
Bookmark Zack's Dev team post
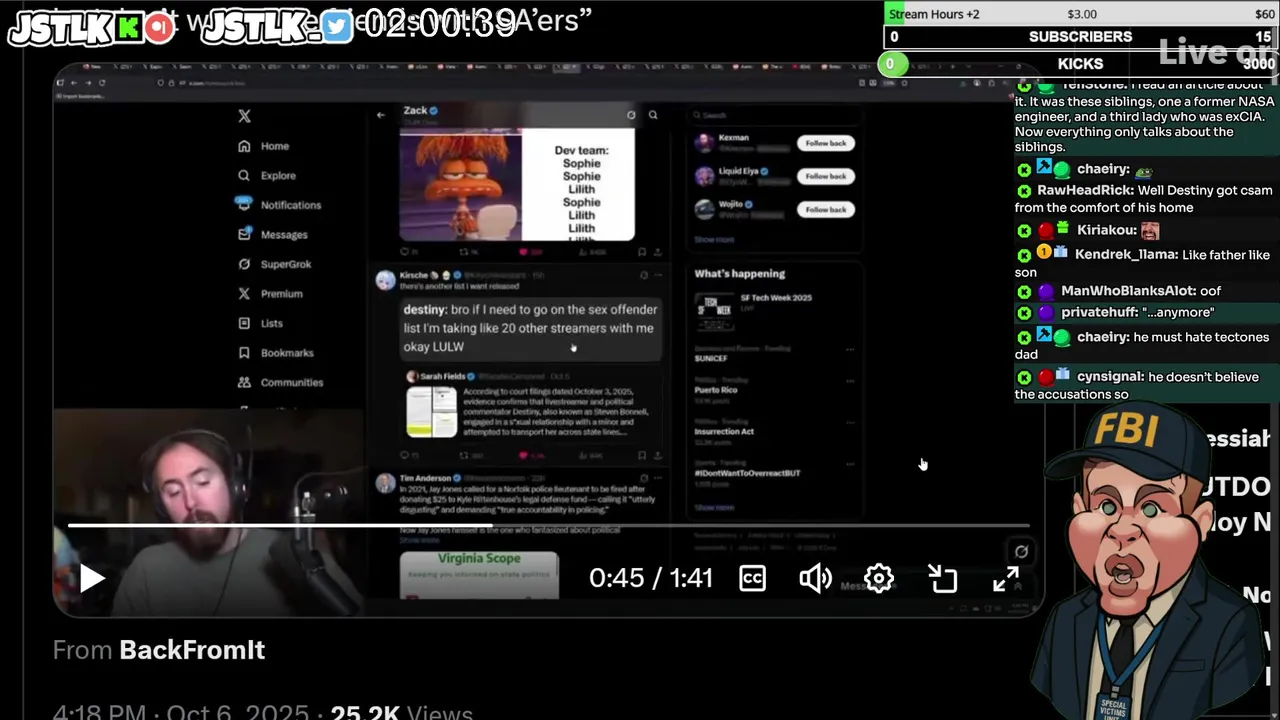[x=642, y=252]
